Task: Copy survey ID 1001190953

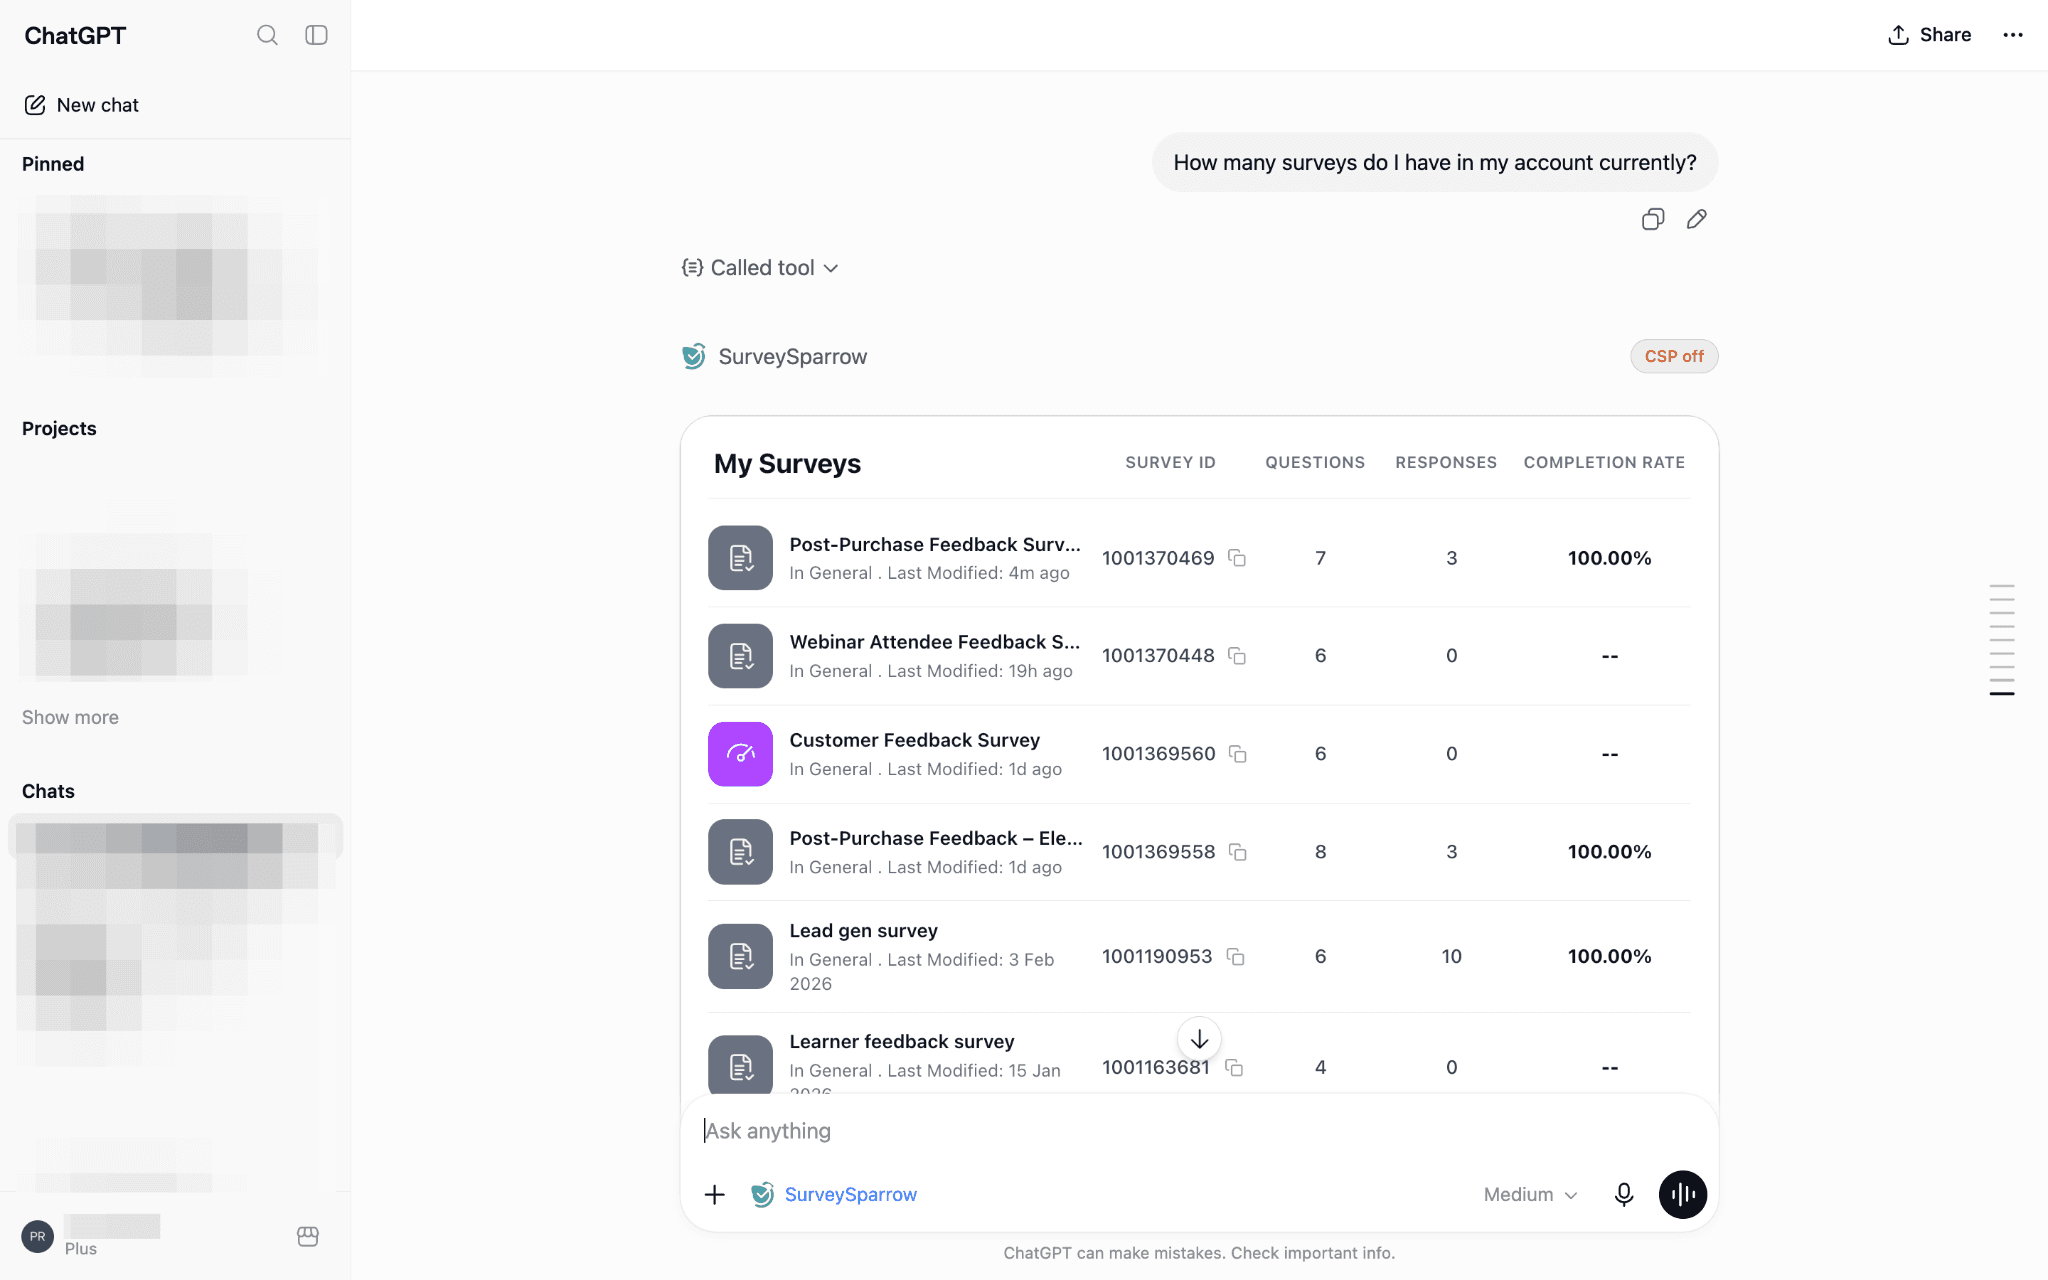Action: point(1236,957)
